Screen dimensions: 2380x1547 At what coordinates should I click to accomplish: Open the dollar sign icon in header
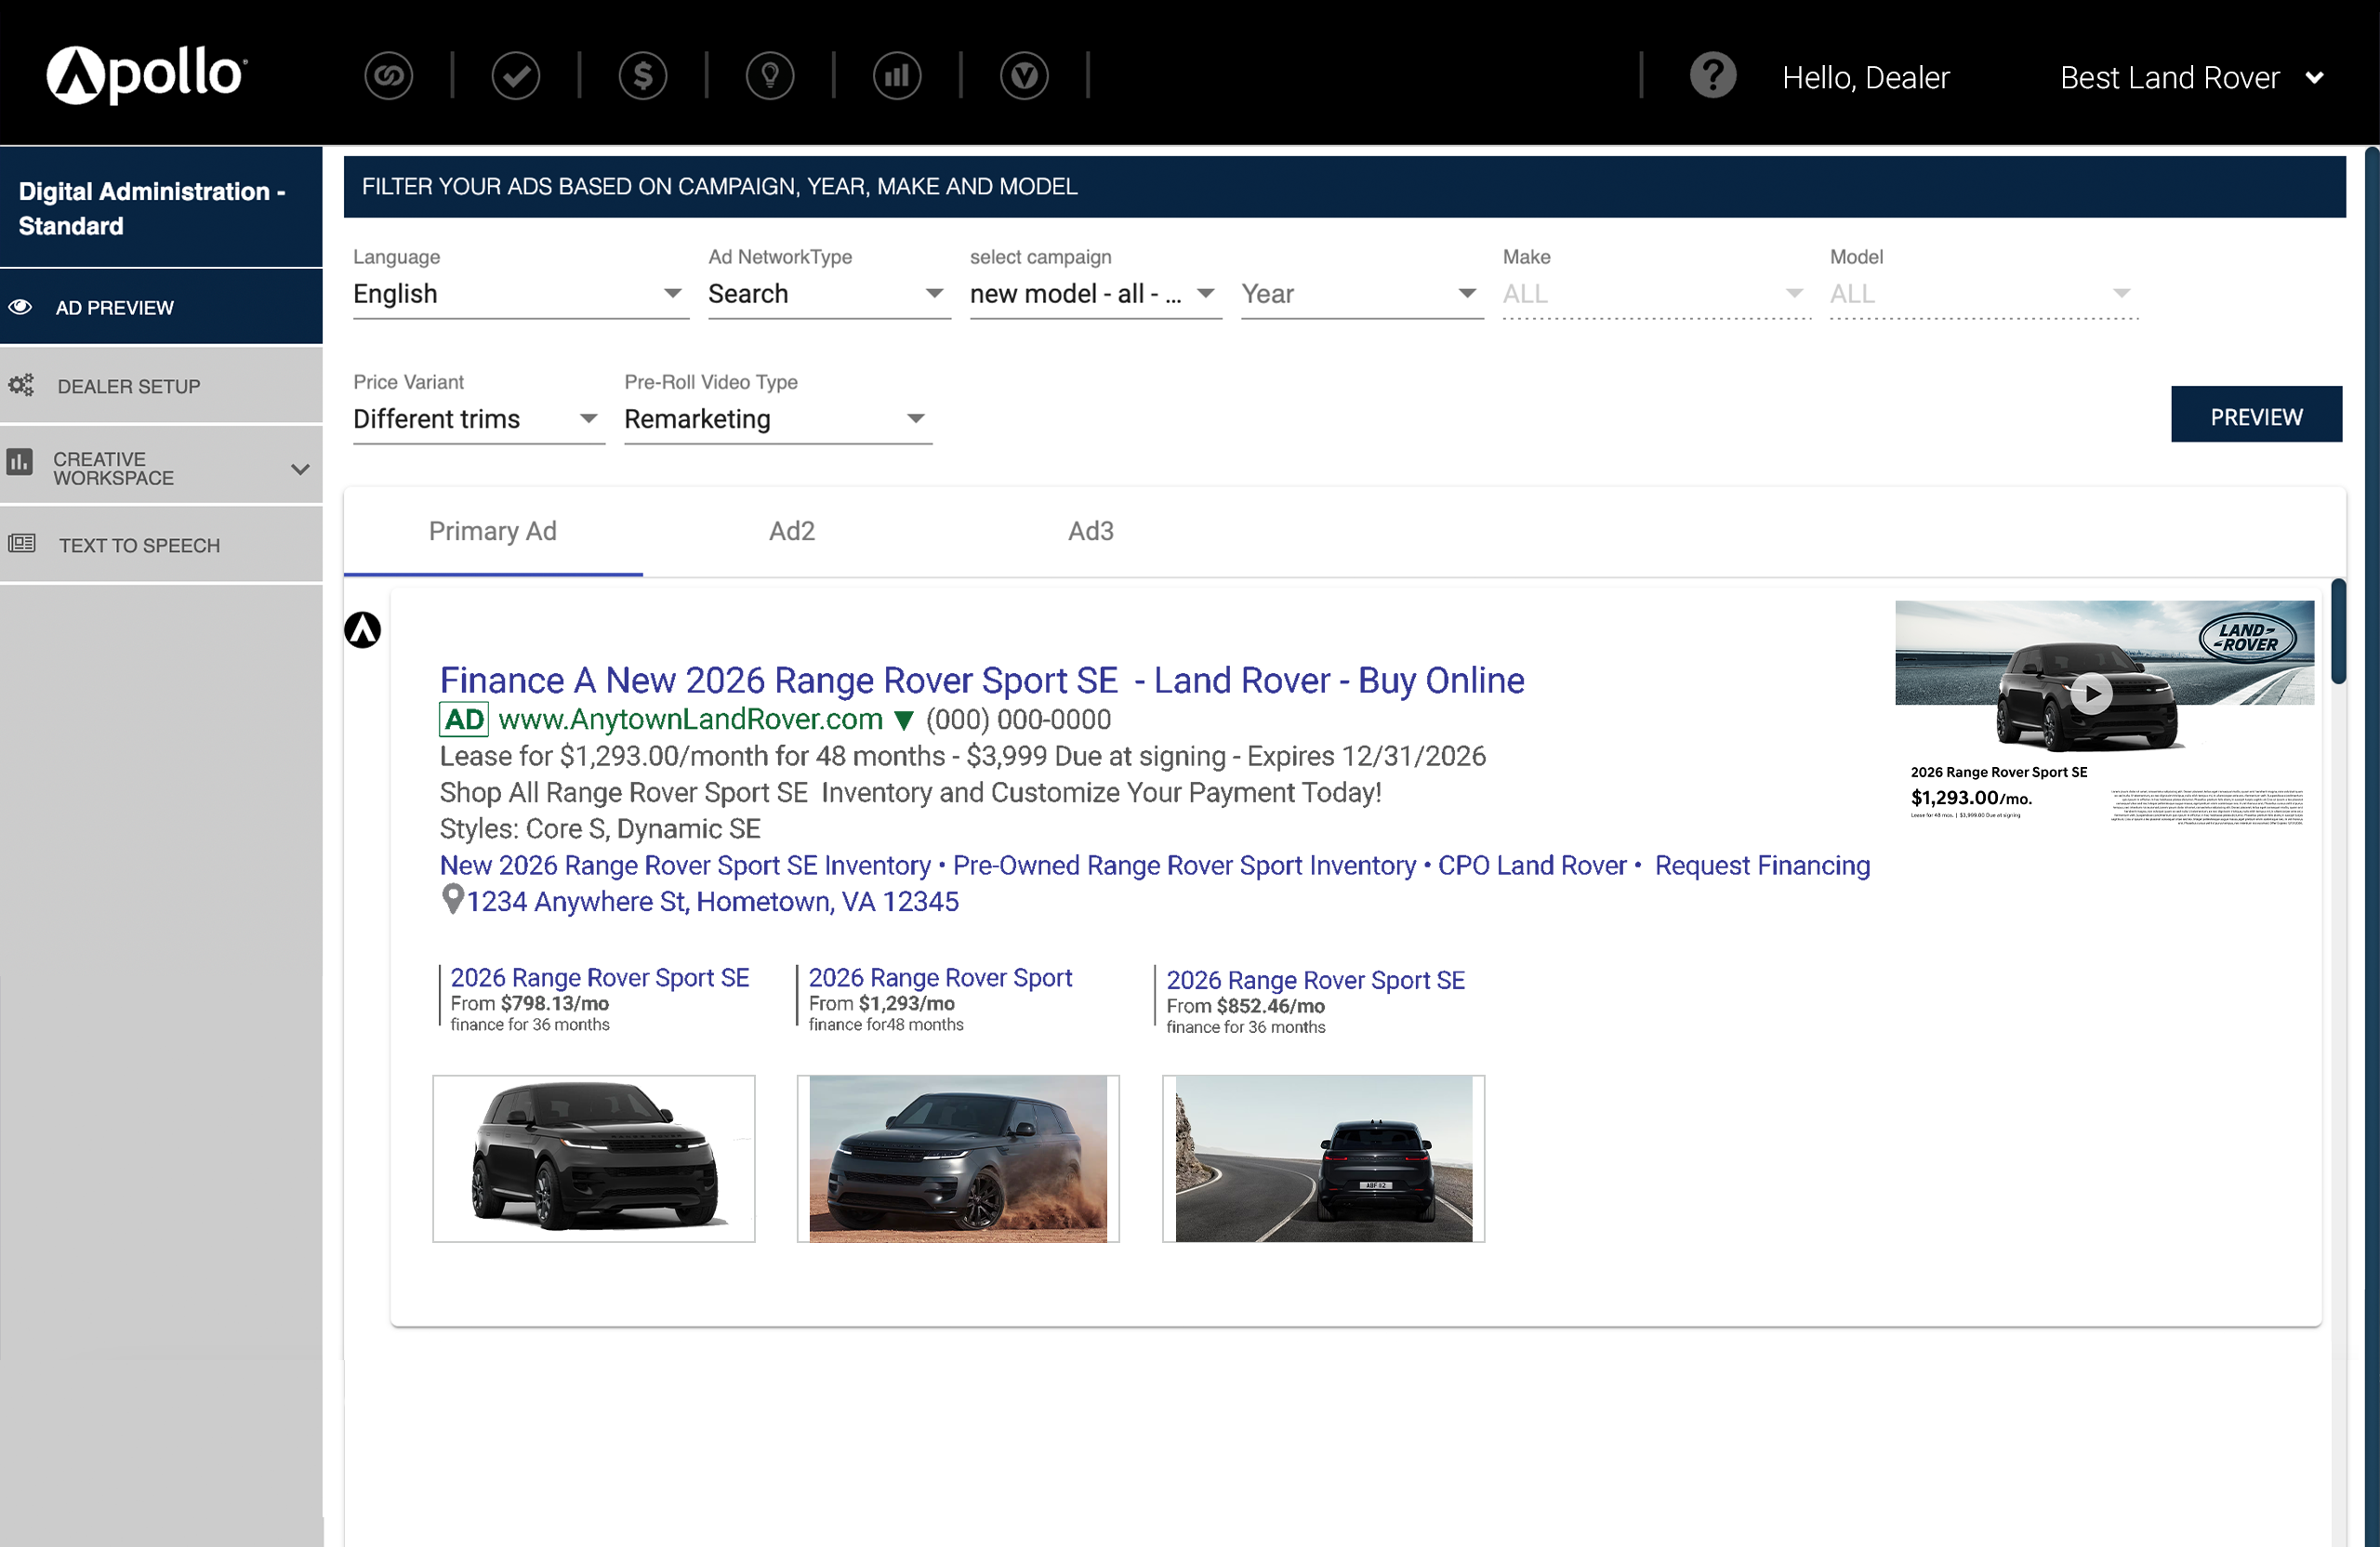(x=642, y=76)
